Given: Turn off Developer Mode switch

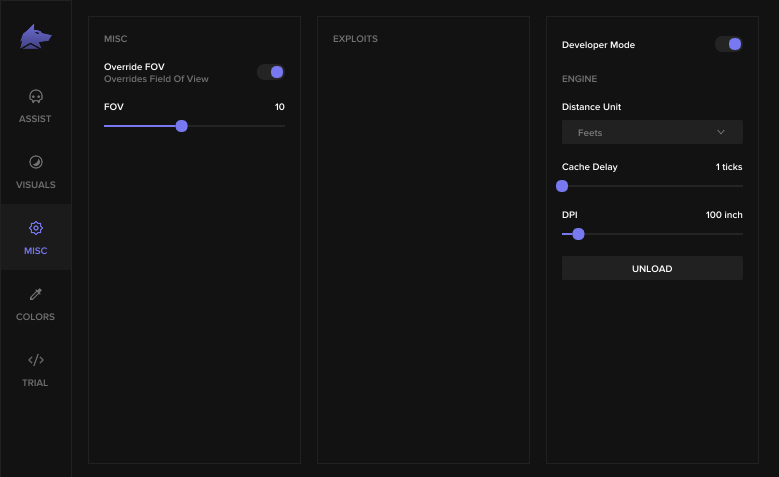Looking at the screenshot, I should pyautogui.click(x=729, y=44).
